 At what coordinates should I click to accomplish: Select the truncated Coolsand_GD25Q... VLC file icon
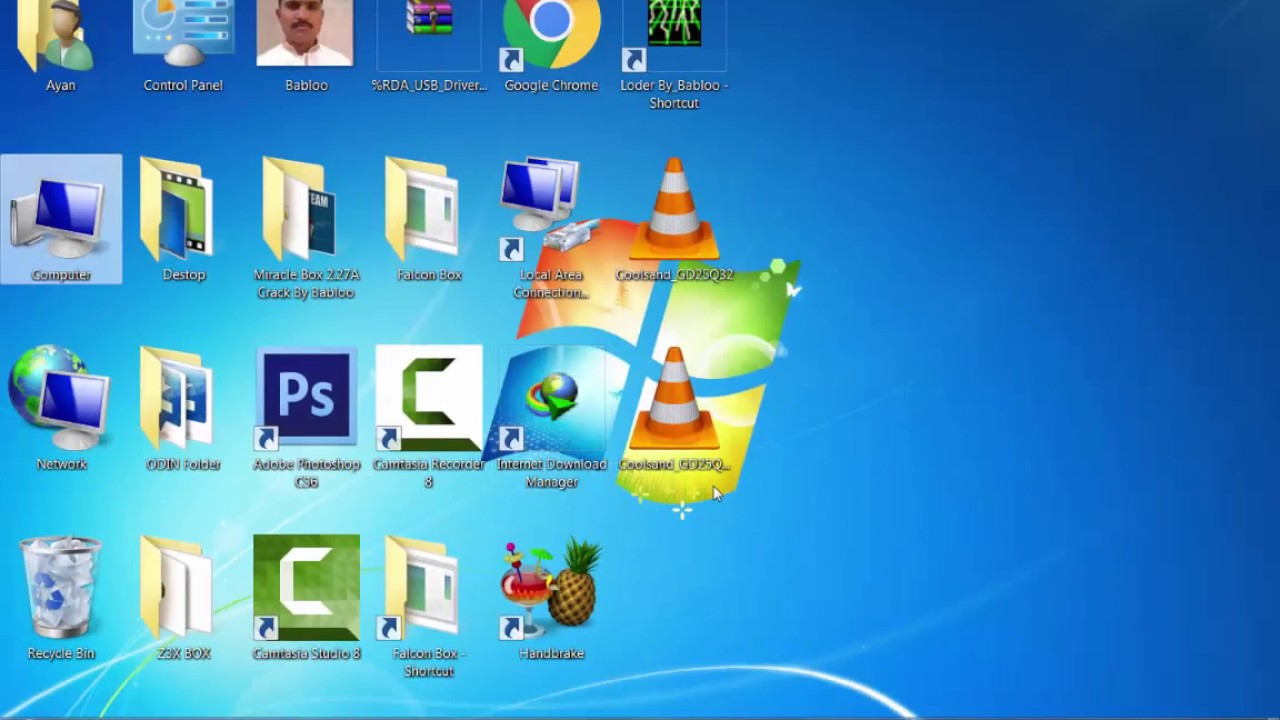click(674, 398)
